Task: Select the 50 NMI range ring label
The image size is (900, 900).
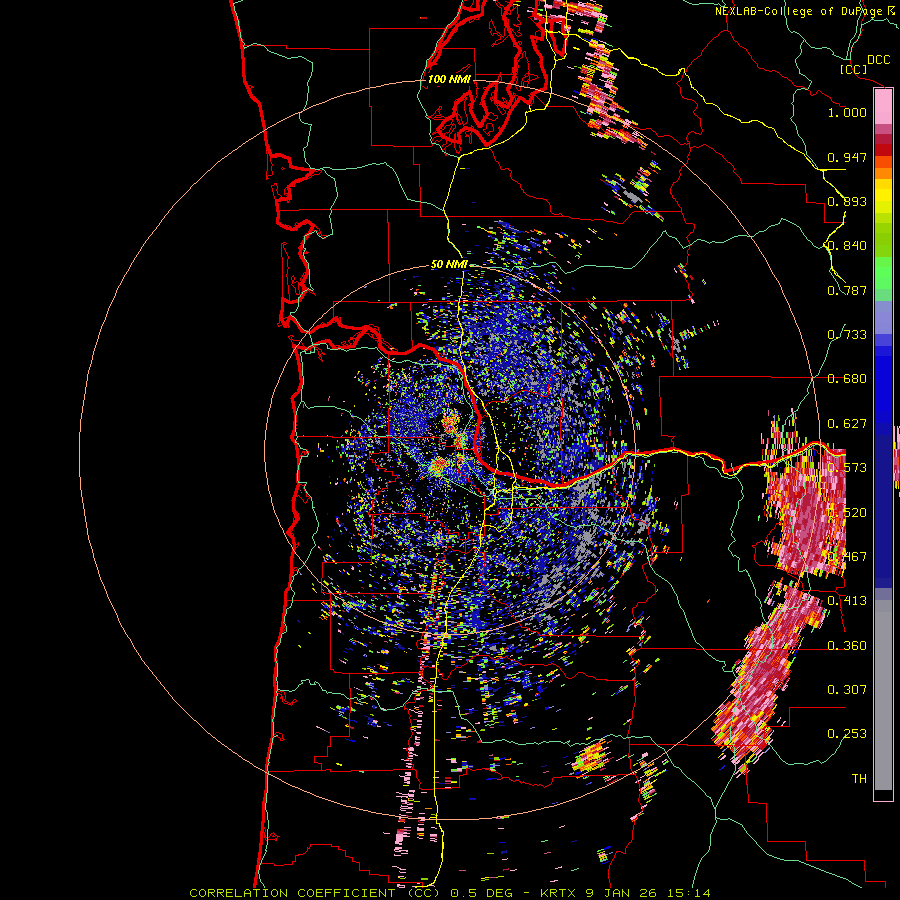Action: point(449,265)
